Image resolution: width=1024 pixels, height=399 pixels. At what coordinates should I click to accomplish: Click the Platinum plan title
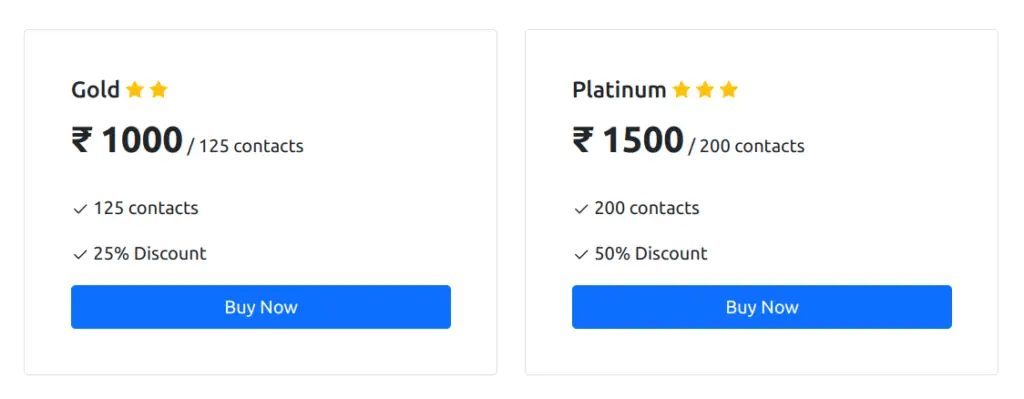[x=619, y=89]
